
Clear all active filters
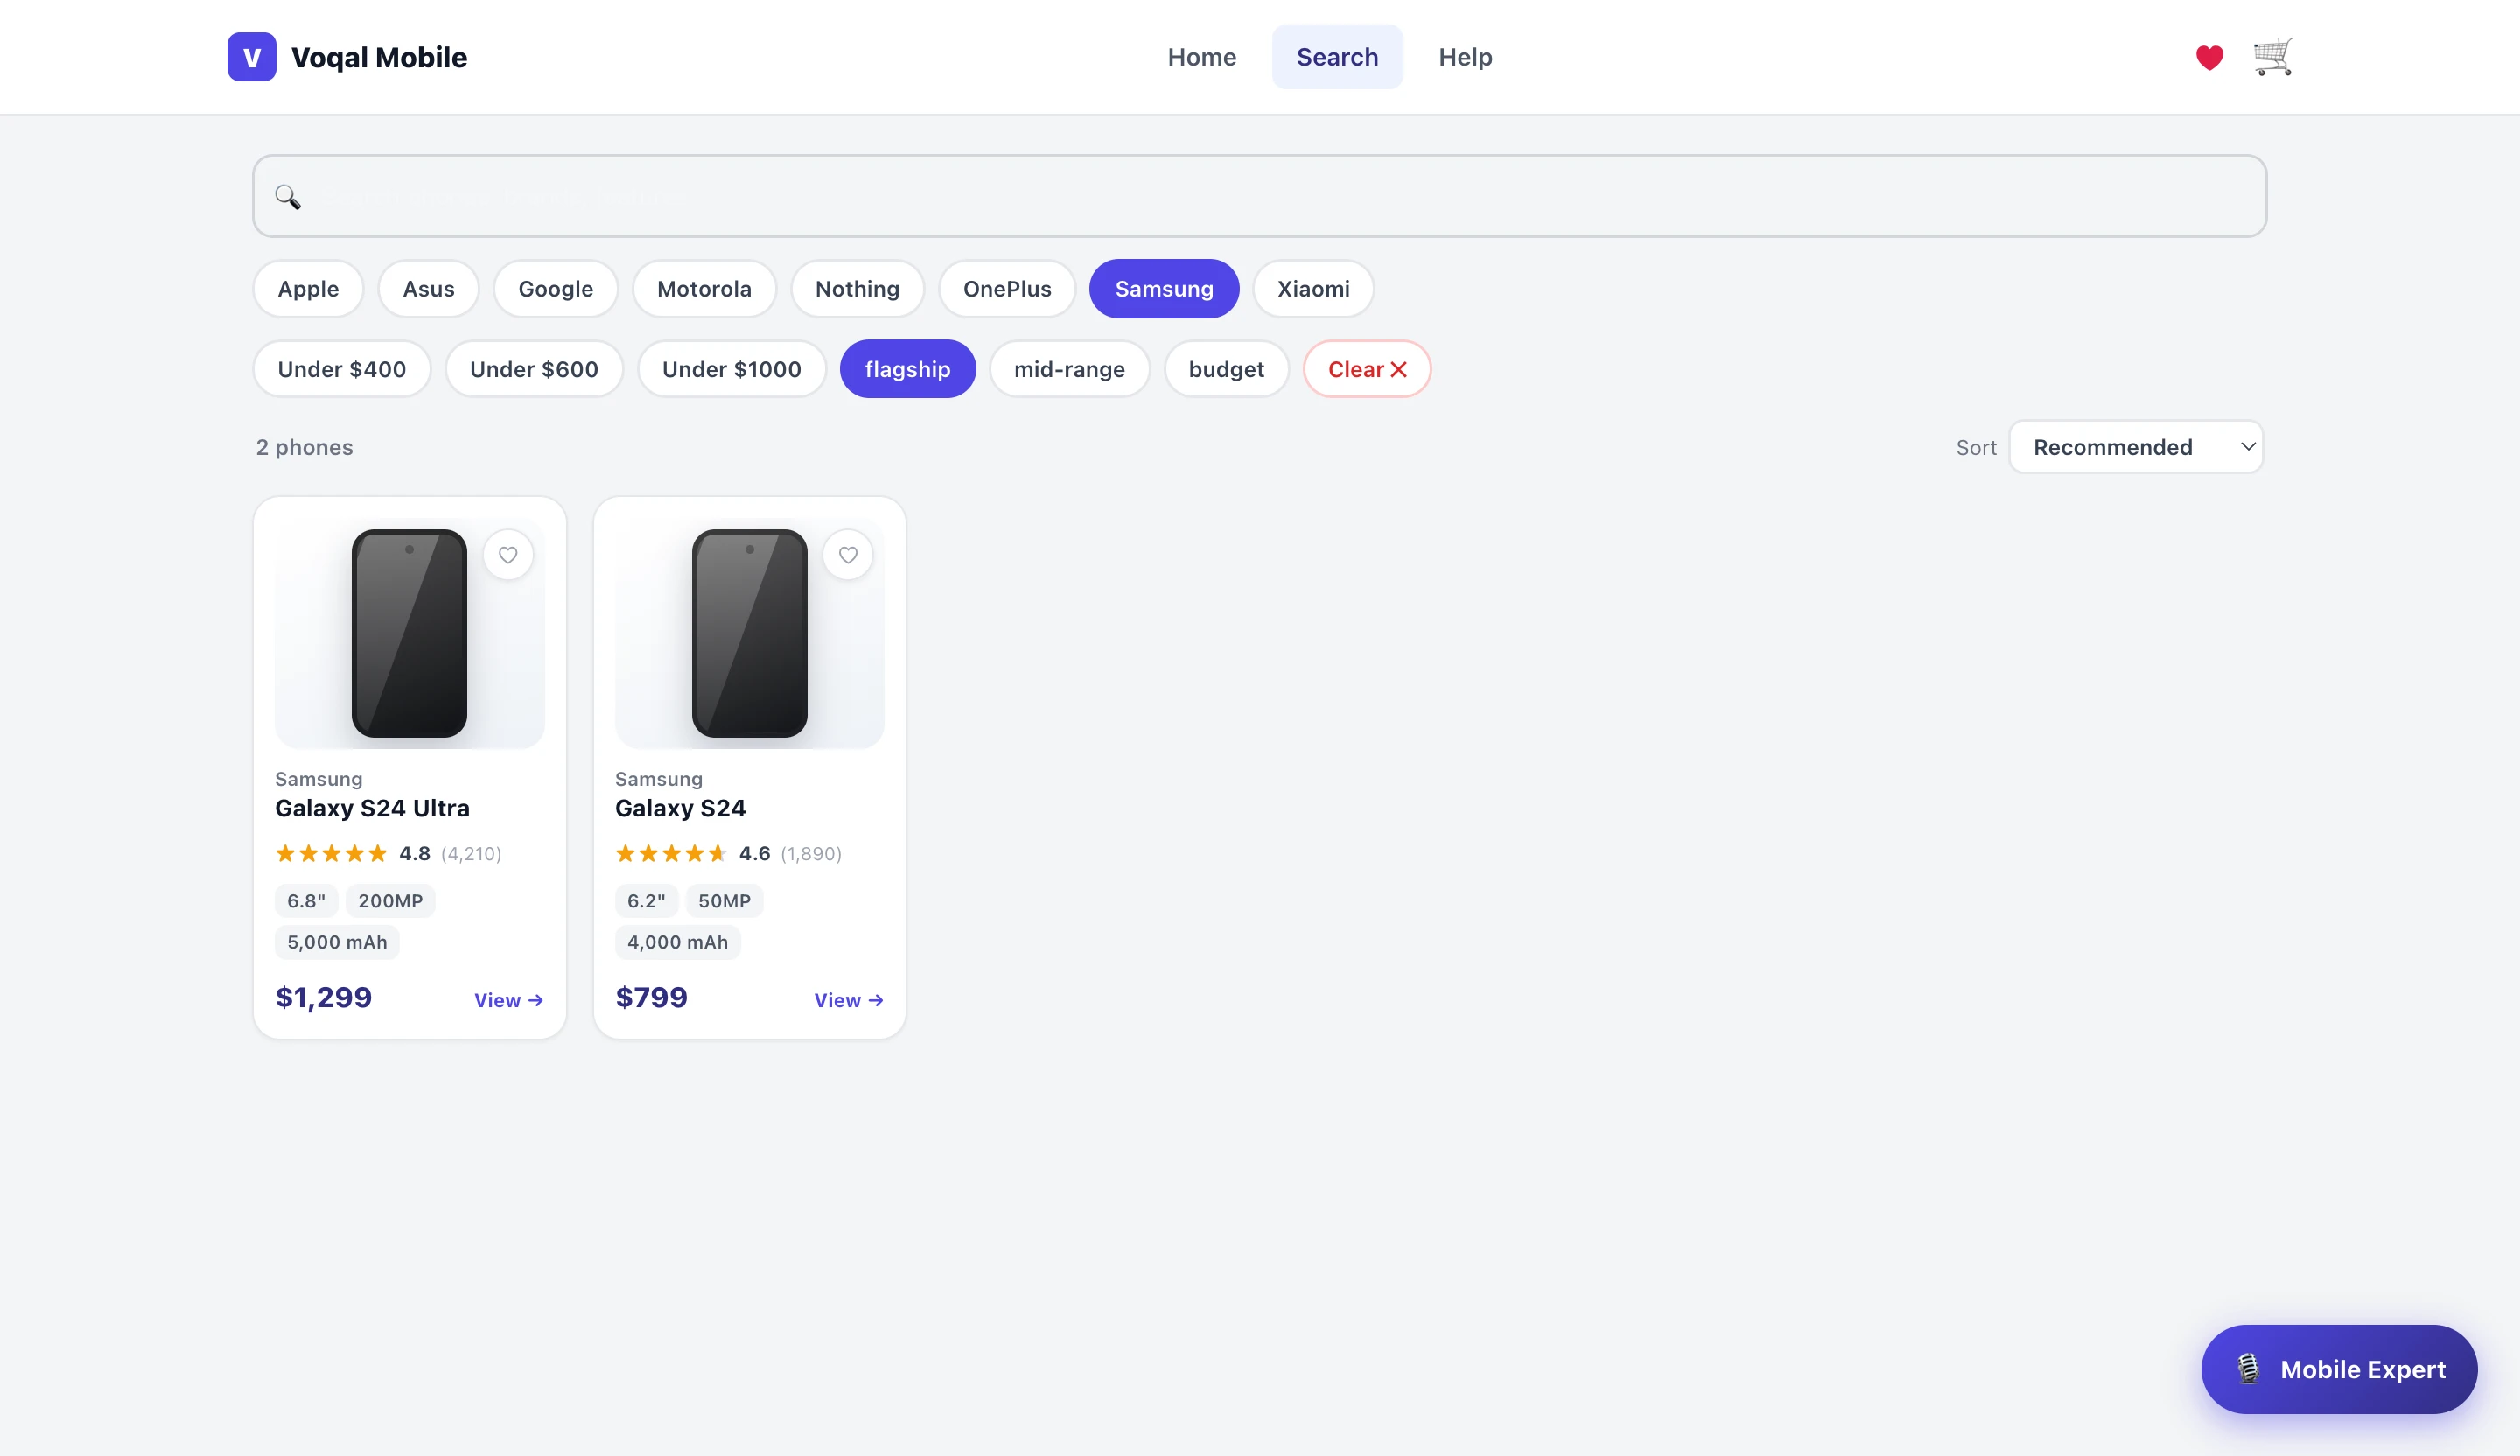tap(1367, 369)
